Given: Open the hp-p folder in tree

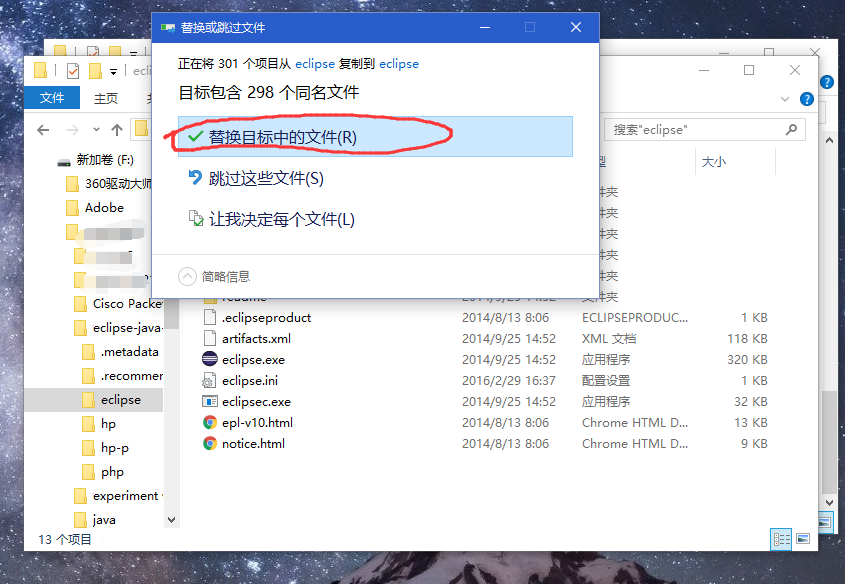Looking at the screenshot, I should [x=105, y=448].
